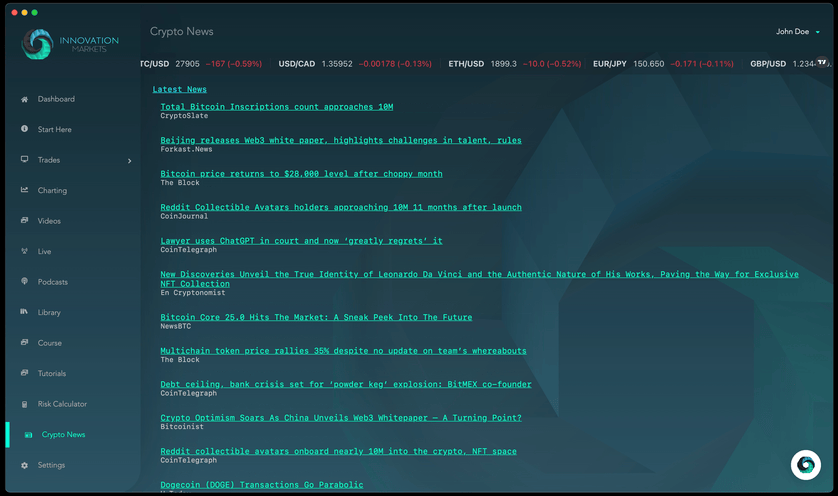
Task: Open Leonardo Da Vinci NFT Collection article
Action: pos(479,279)
